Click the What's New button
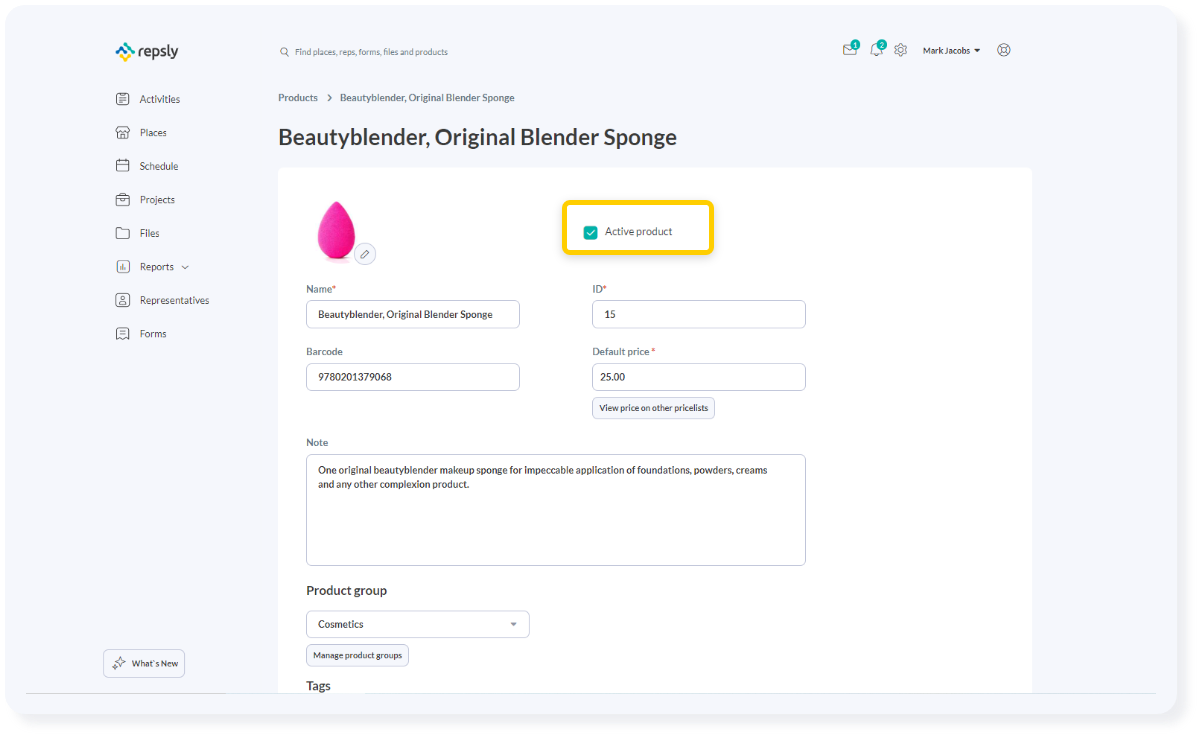Image resolution: width=1202 pixels, height=739 pixels. click(x=144, y=663)
